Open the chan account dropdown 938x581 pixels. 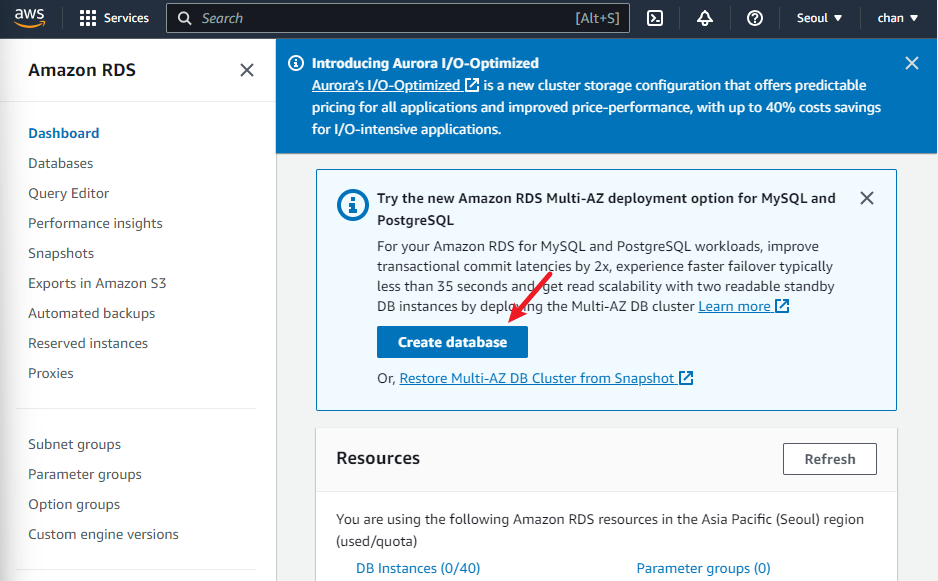pos(897,18)
